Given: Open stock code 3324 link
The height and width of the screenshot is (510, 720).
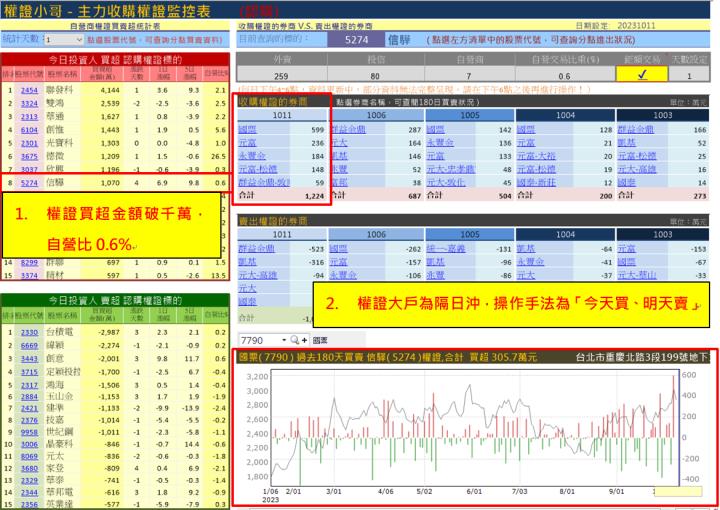Looking at the screenshot, I should (29, 104).
